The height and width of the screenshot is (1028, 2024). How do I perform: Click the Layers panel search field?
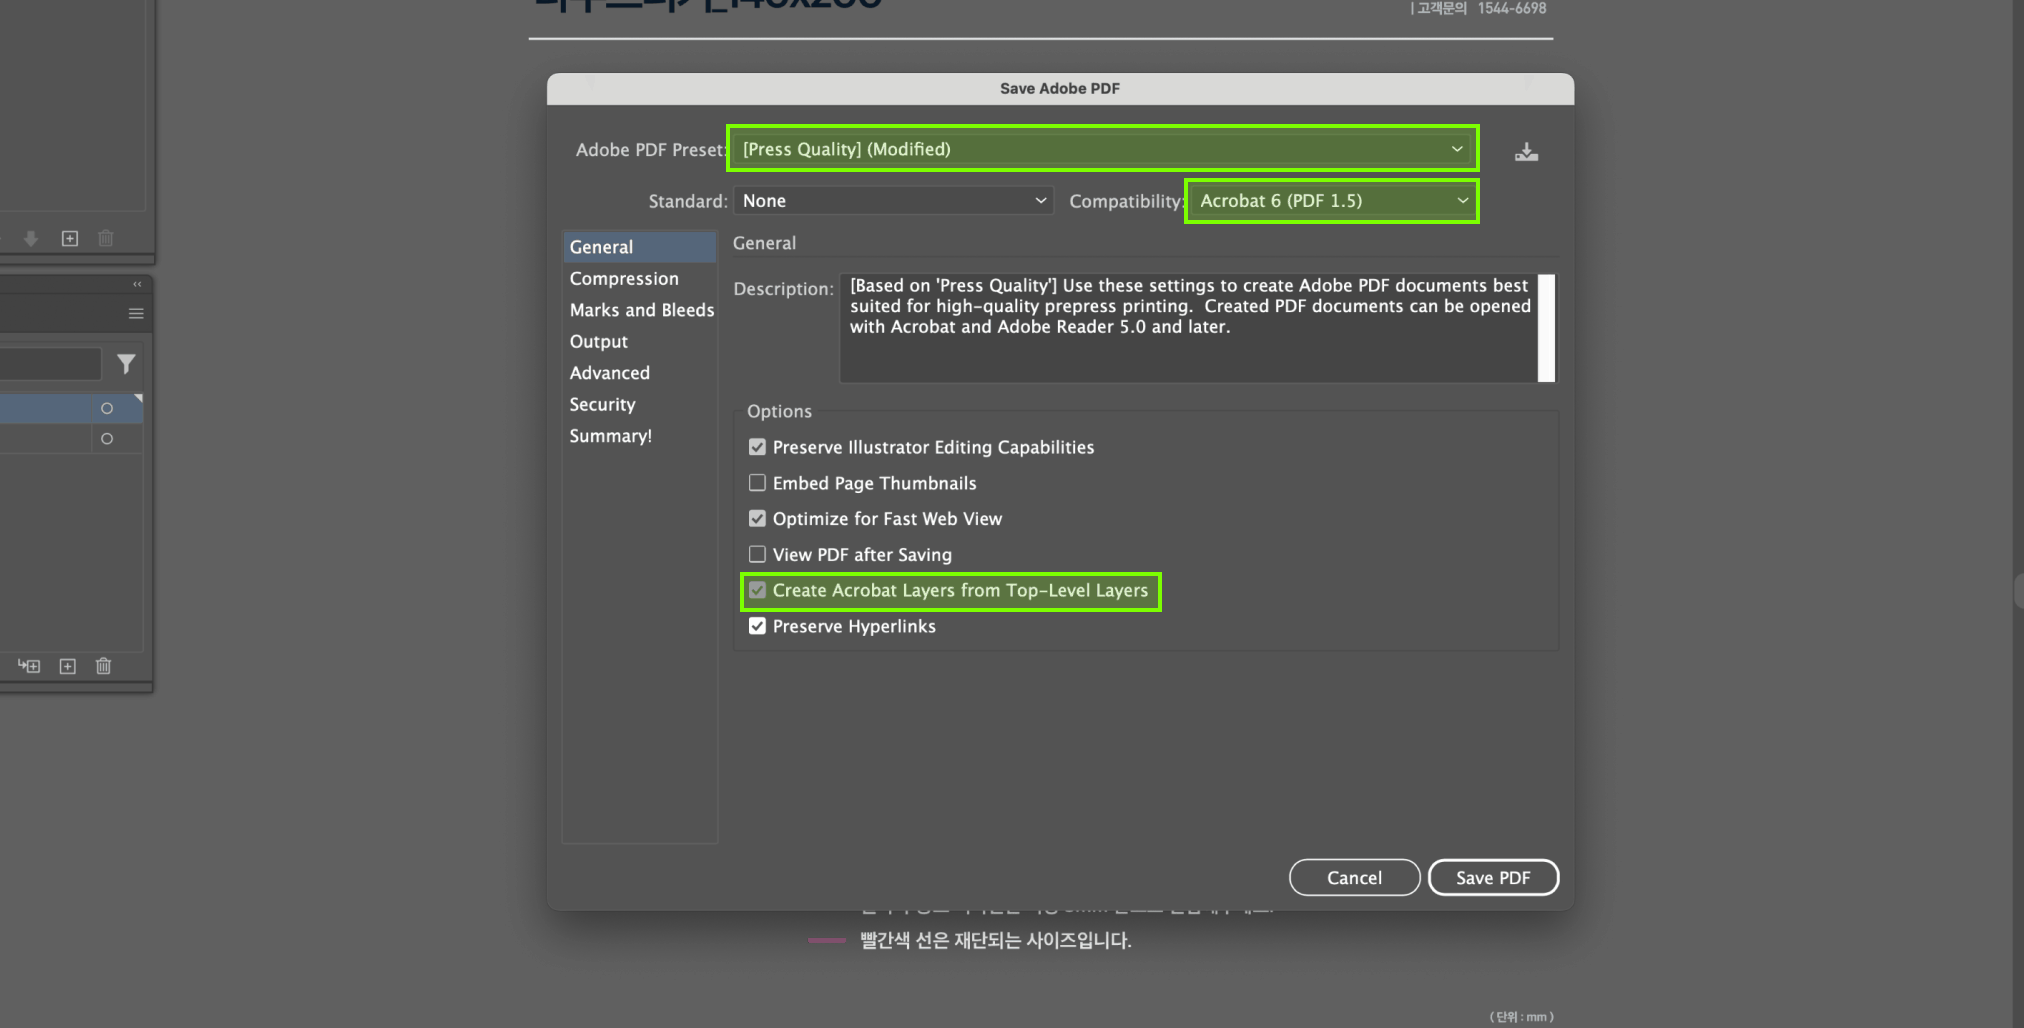[x=50, y=364]
